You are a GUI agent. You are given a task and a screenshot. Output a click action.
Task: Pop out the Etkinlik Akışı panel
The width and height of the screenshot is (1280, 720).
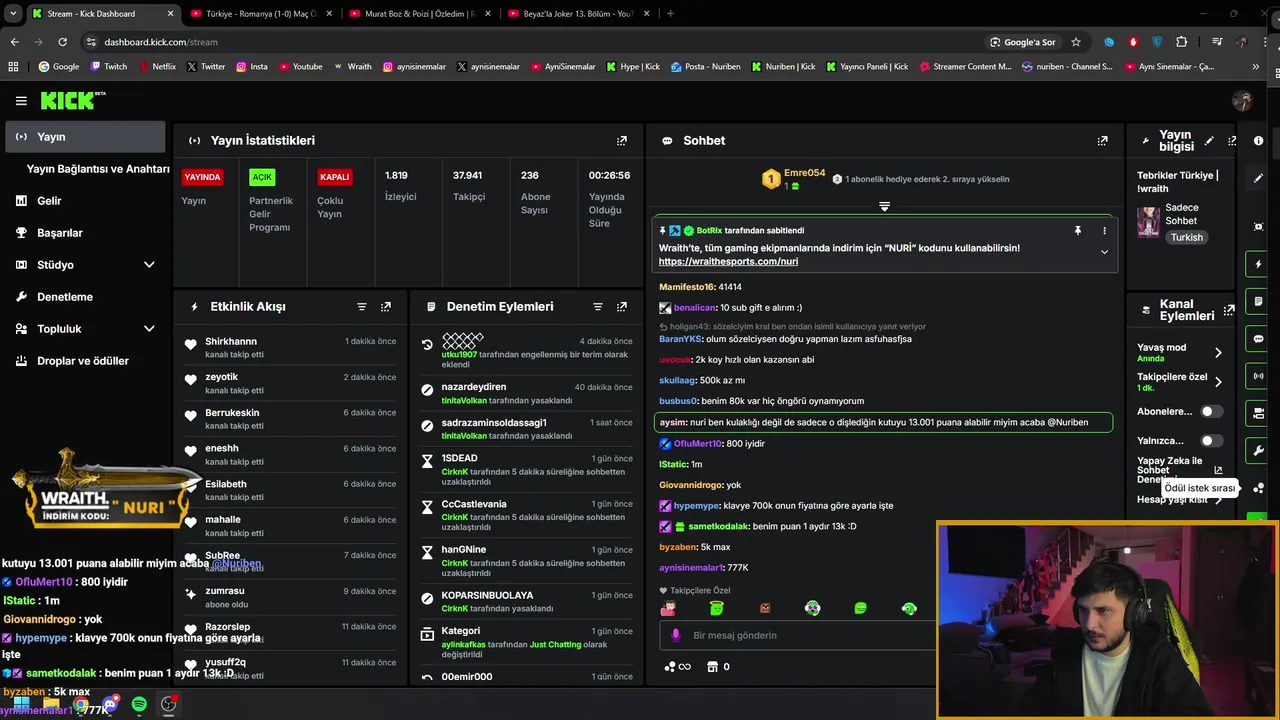pyautogui.click(x=386, y=307)
